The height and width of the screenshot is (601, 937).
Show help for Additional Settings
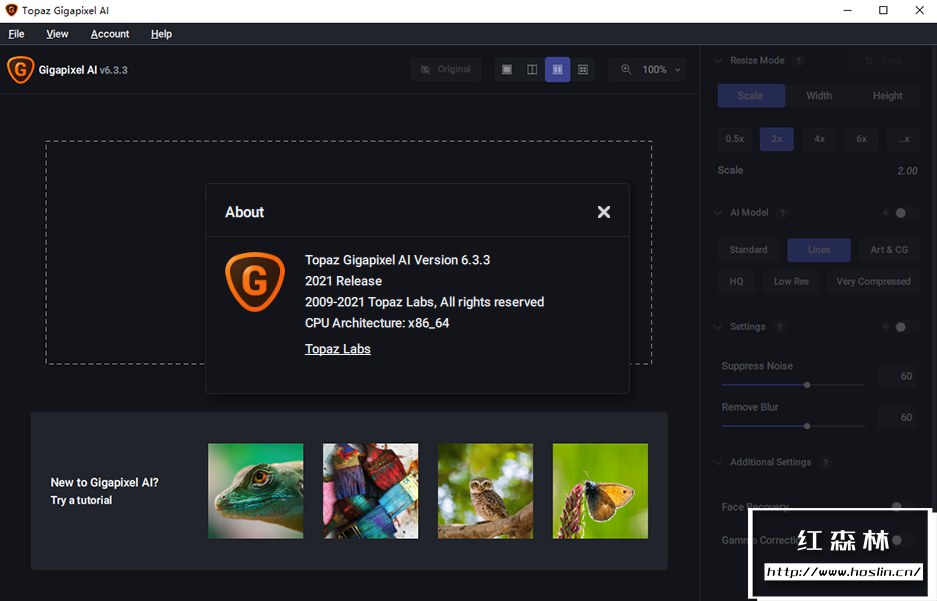pos(825,462)
